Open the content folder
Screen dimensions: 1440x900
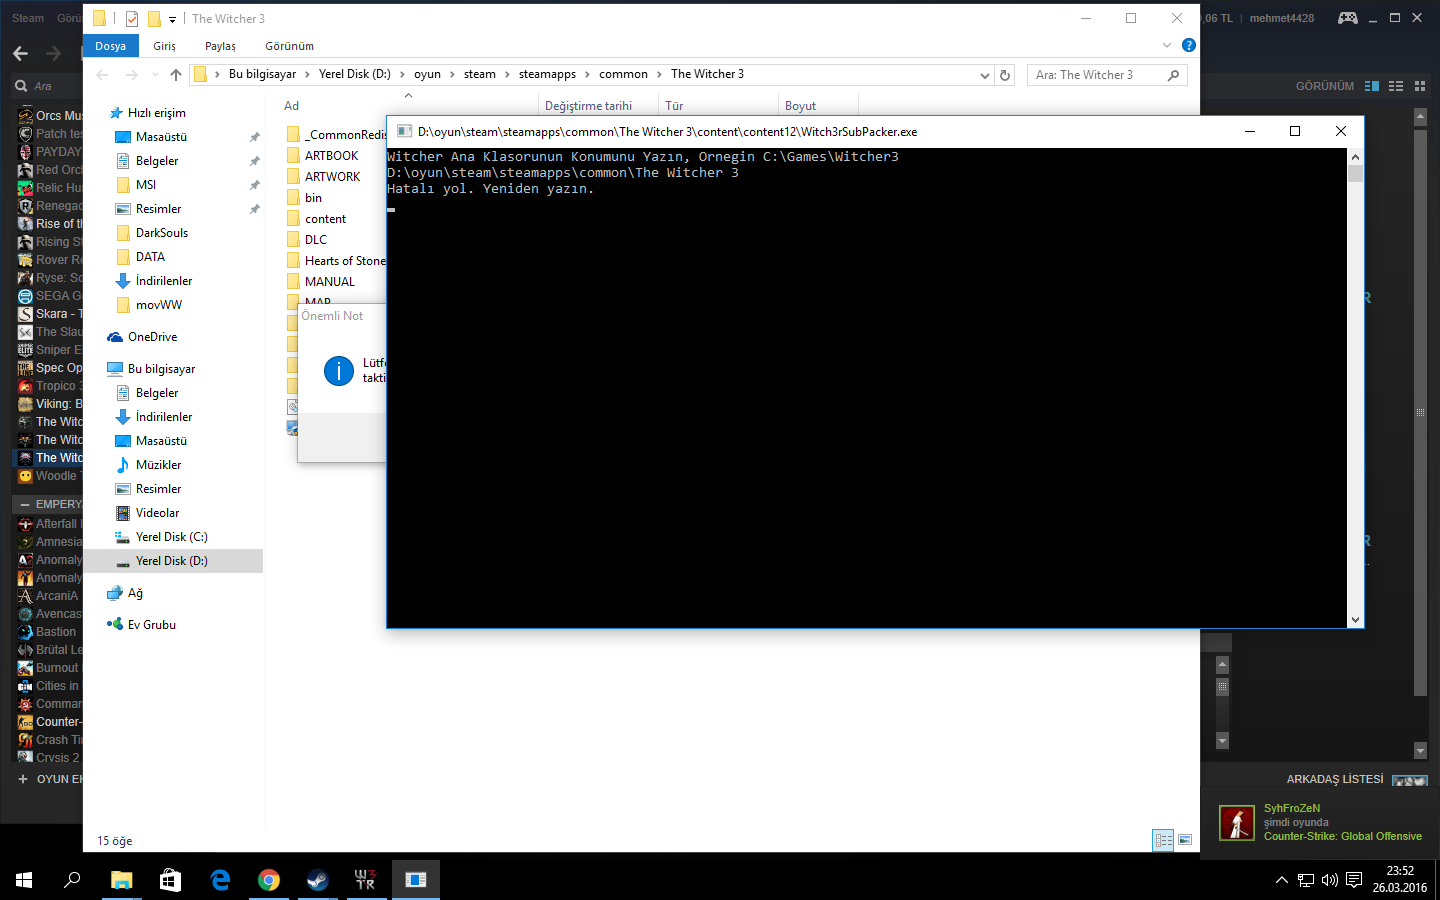(x=325, y=219)
